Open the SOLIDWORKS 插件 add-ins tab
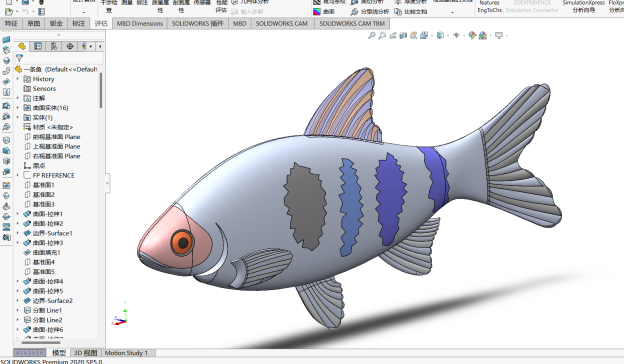The image size is (624, 364). (x=198, y=23)
